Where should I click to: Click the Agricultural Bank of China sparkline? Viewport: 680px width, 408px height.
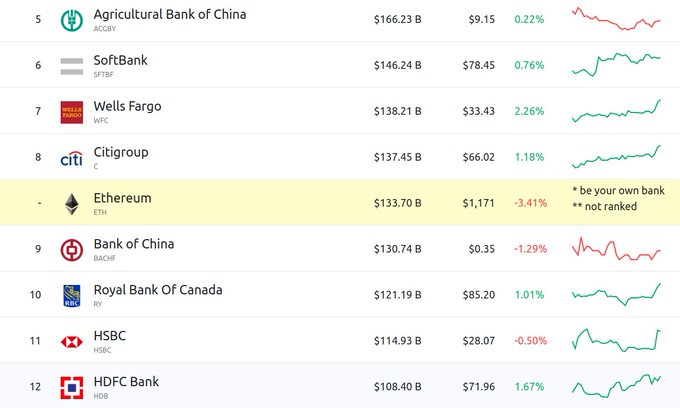616,19
